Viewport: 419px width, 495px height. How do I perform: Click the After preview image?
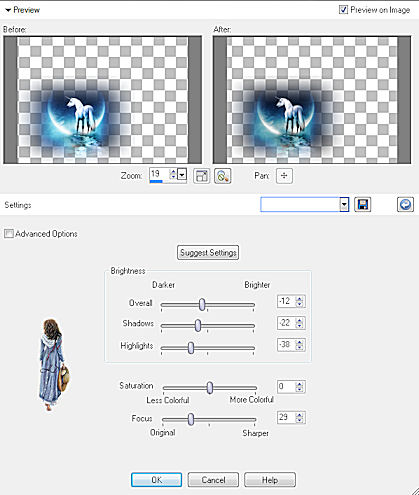click(x=312, y=100)
